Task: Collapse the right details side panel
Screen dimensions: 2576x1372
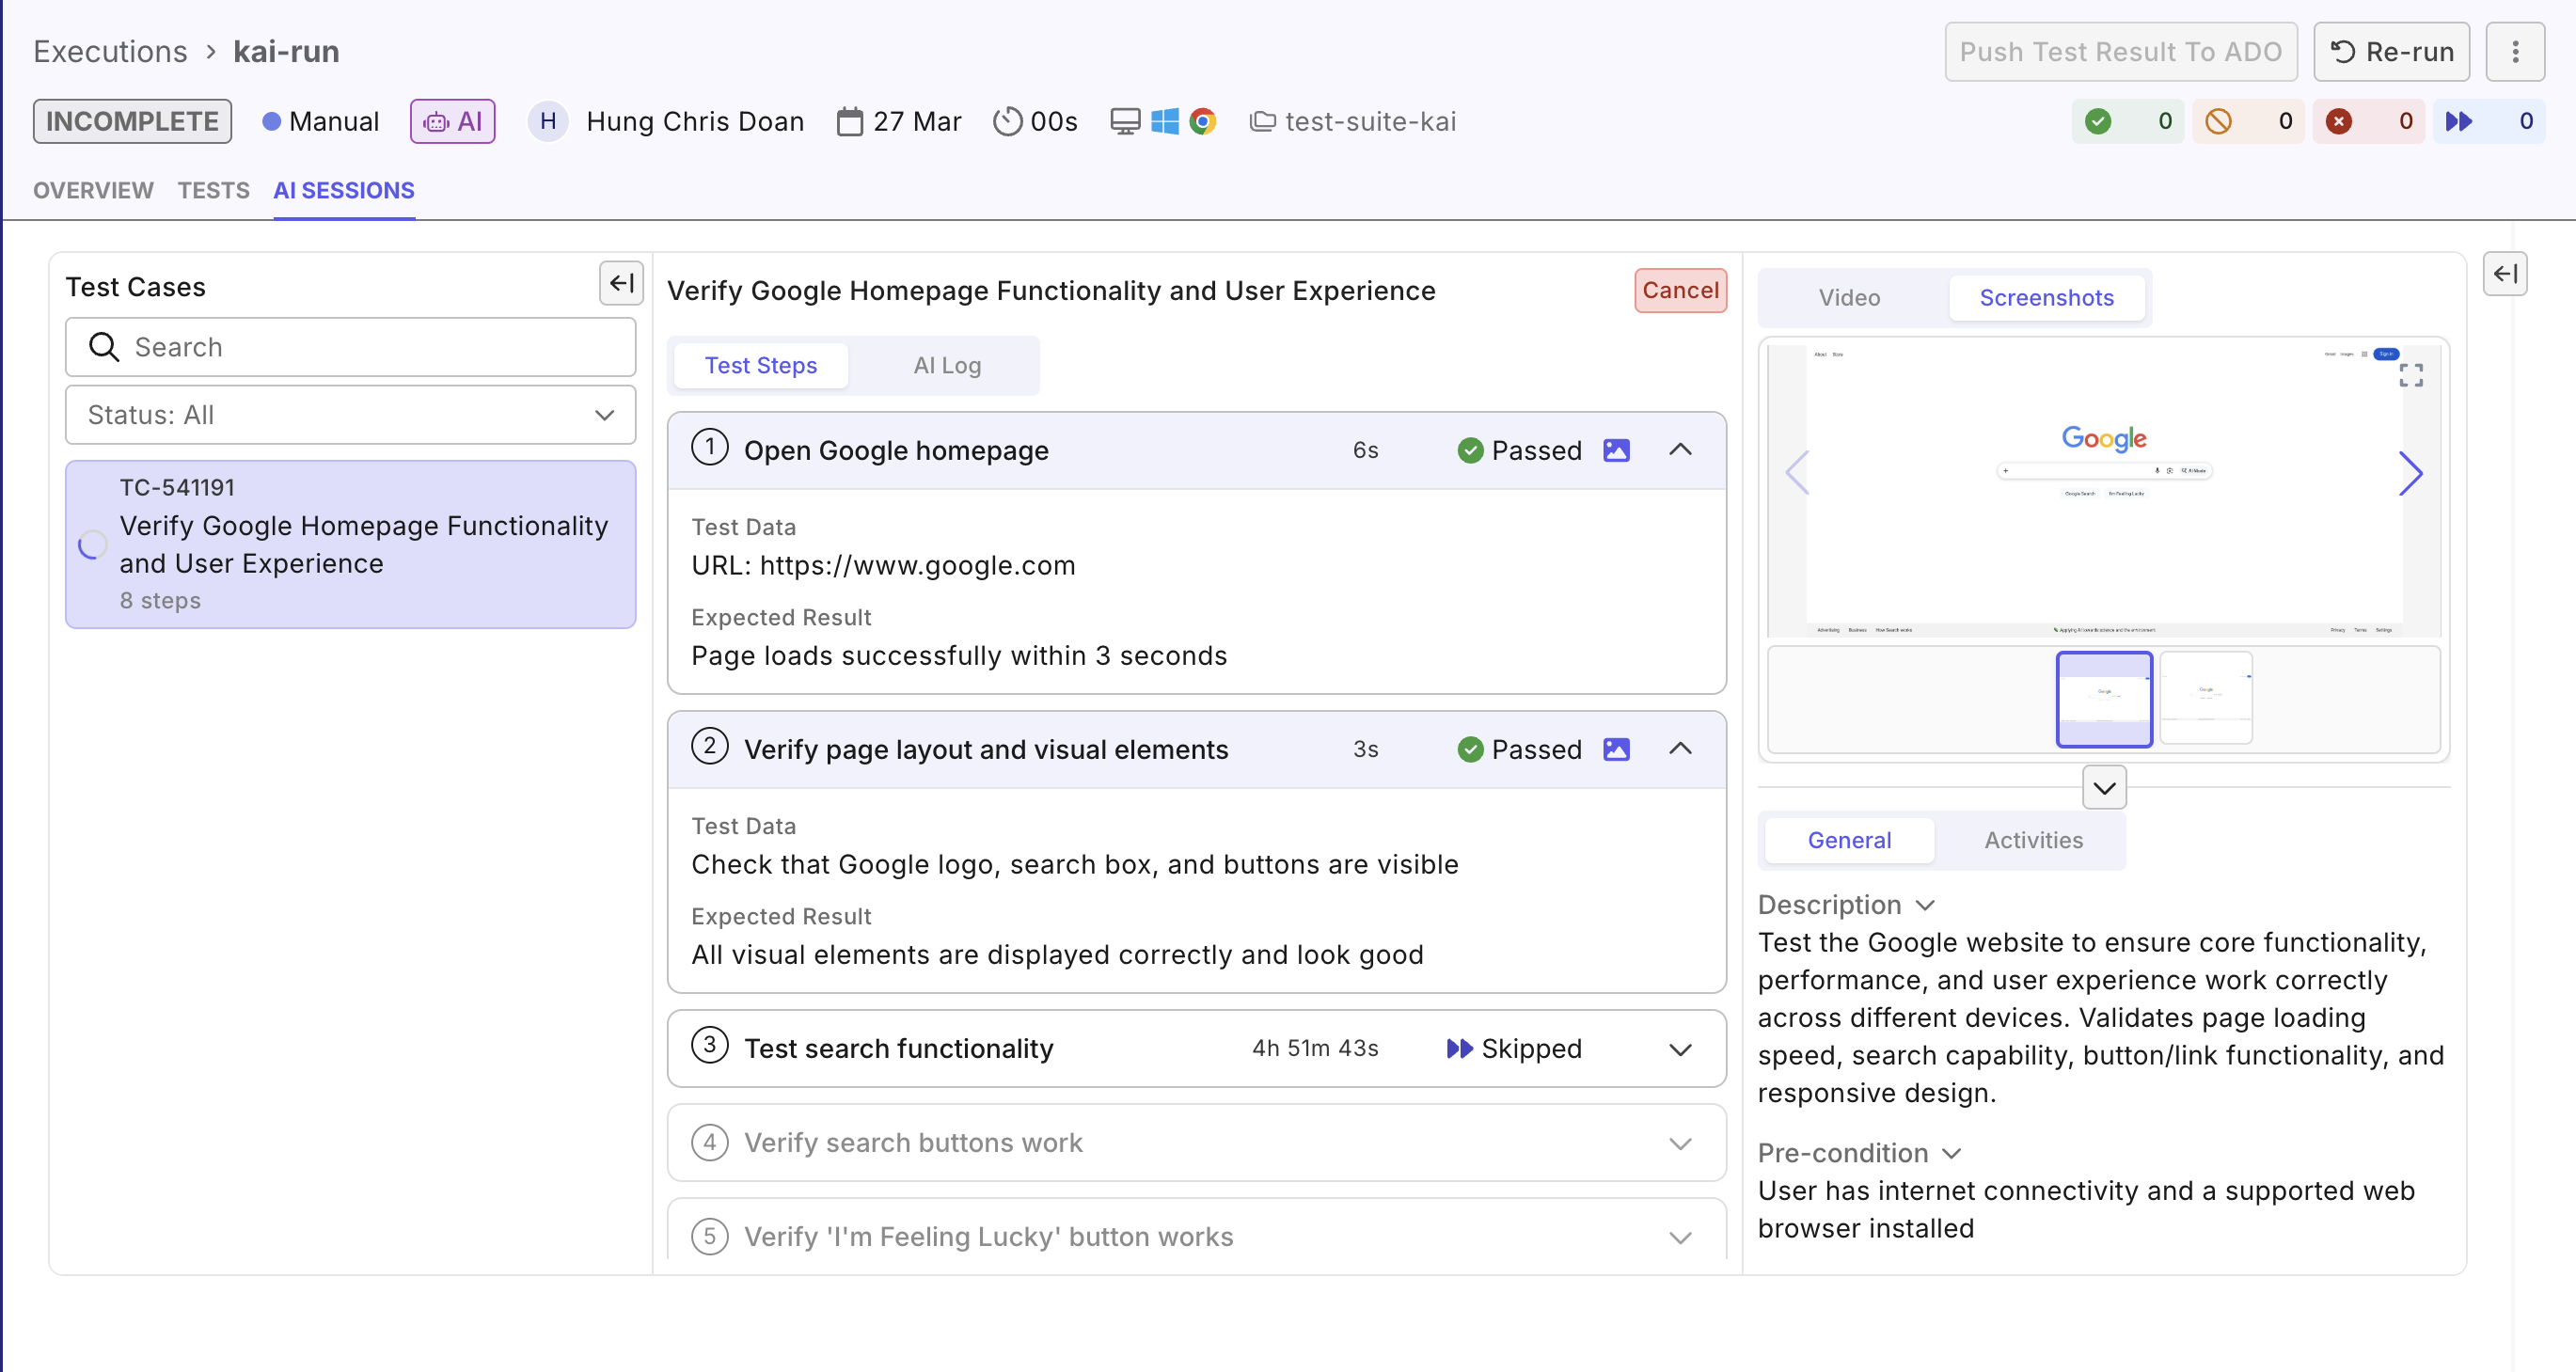Action: pyautogui.click(x=2504, y=274)
